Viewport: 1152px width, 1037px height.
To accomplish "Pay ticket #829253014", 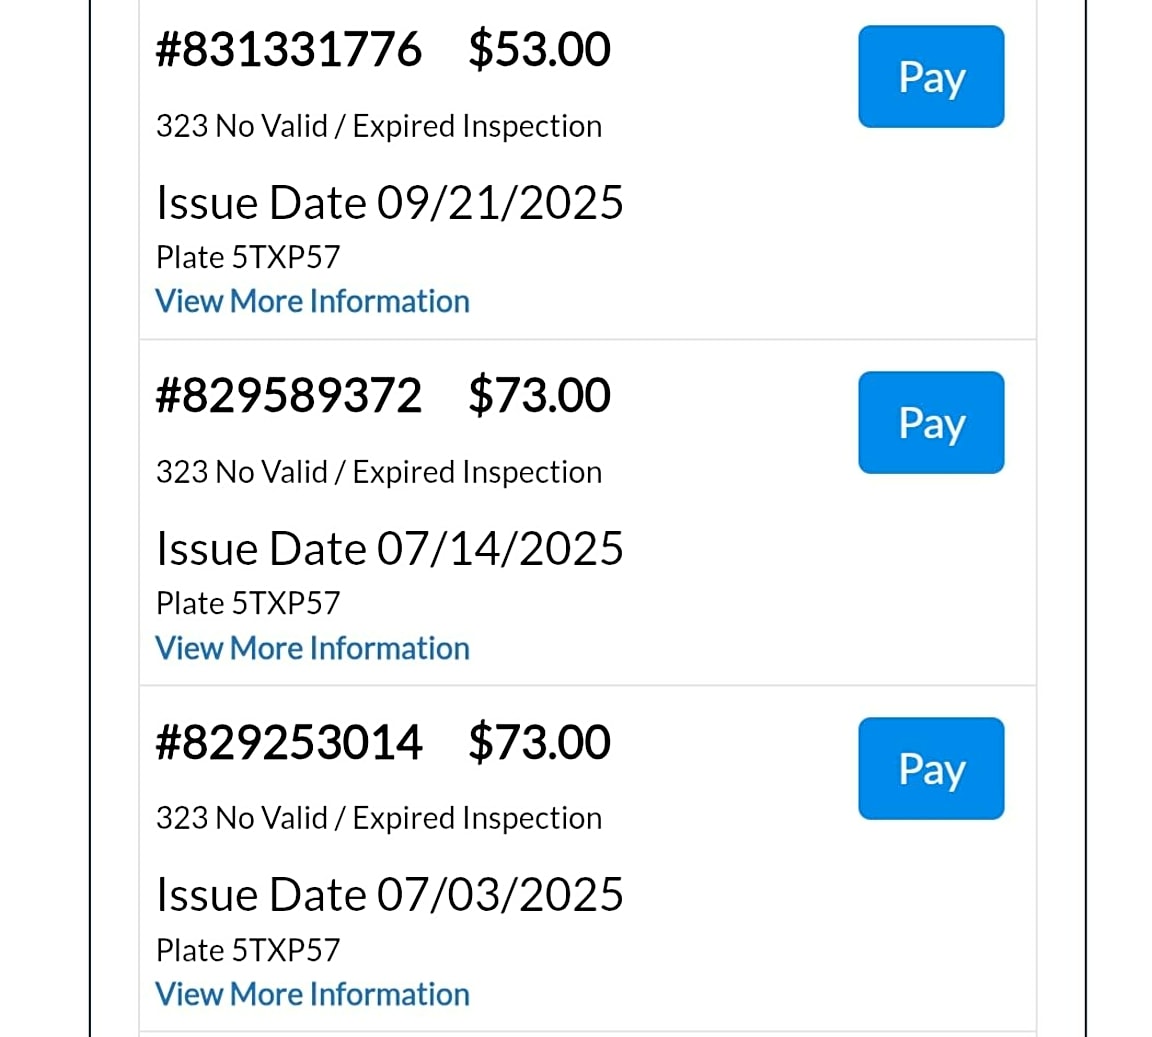I will click(930, 769).
